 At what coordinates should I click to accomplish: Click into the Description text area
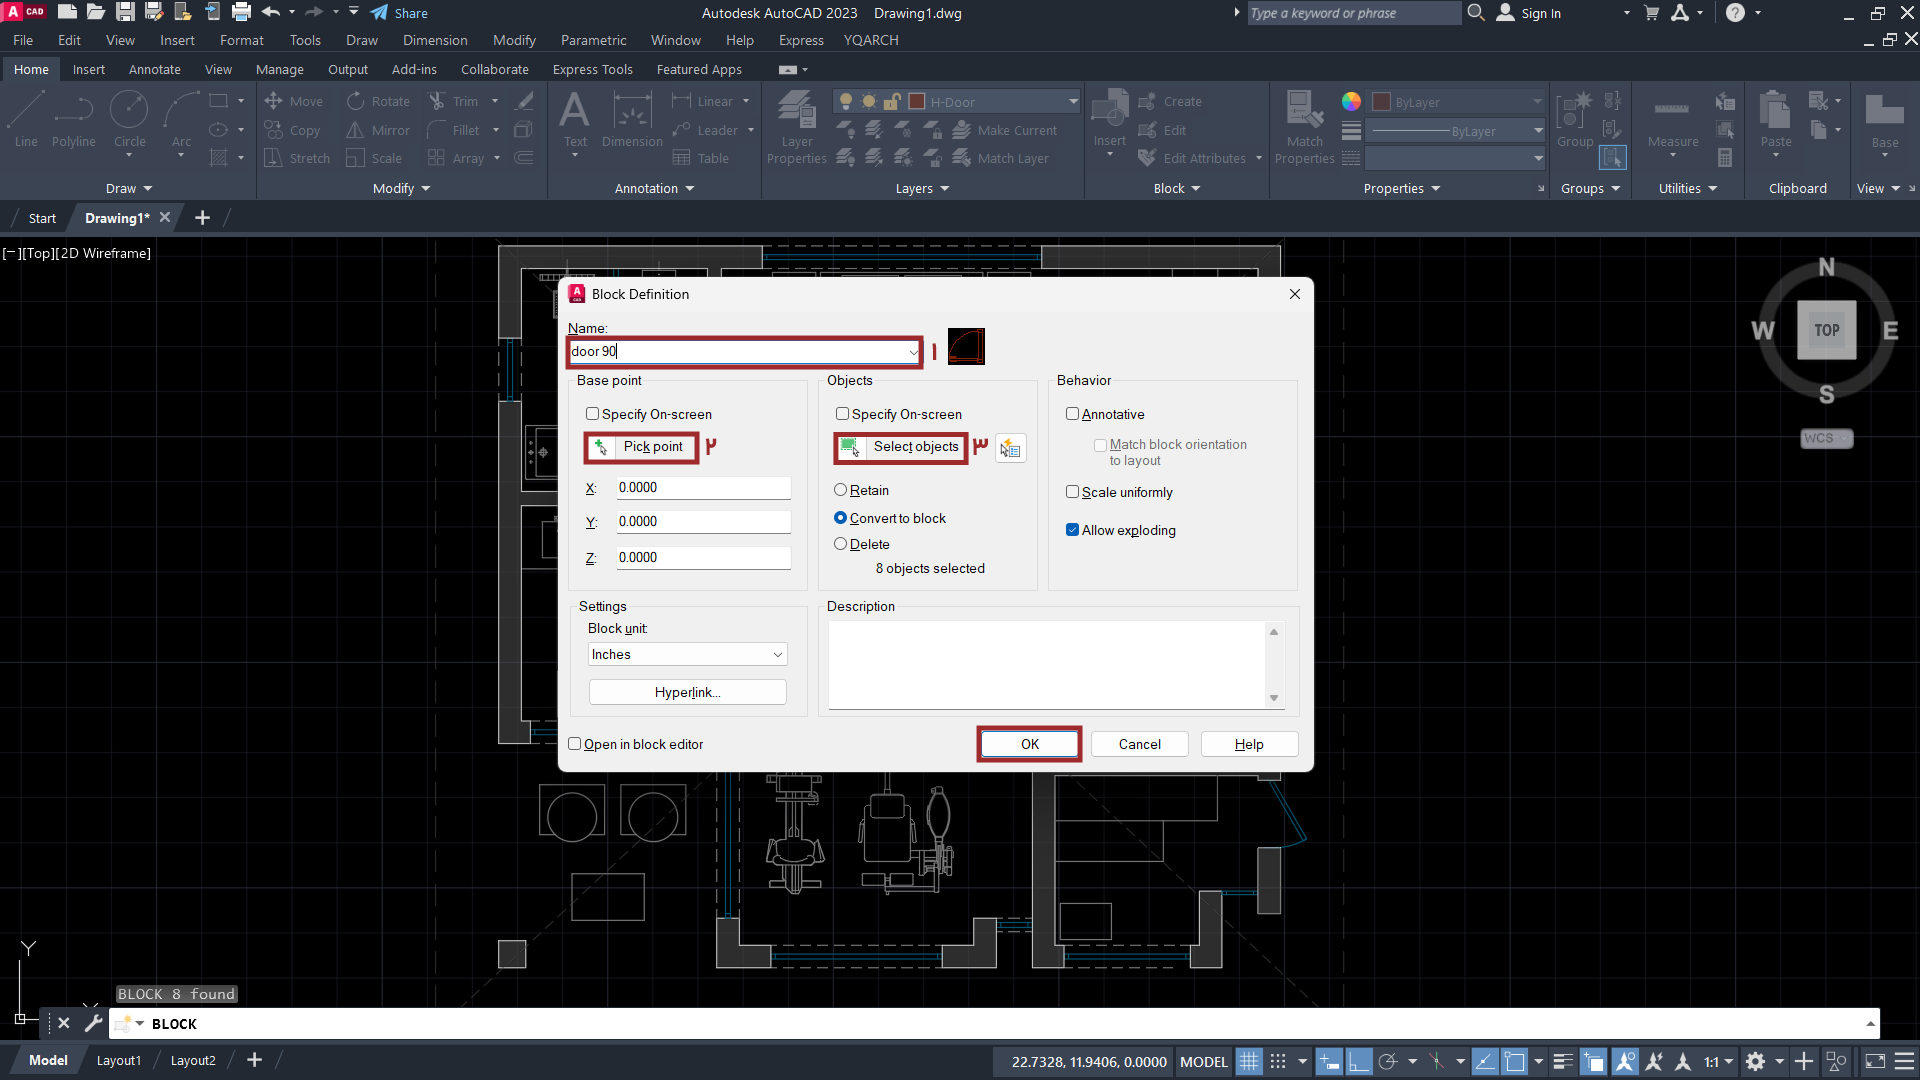1046,664
